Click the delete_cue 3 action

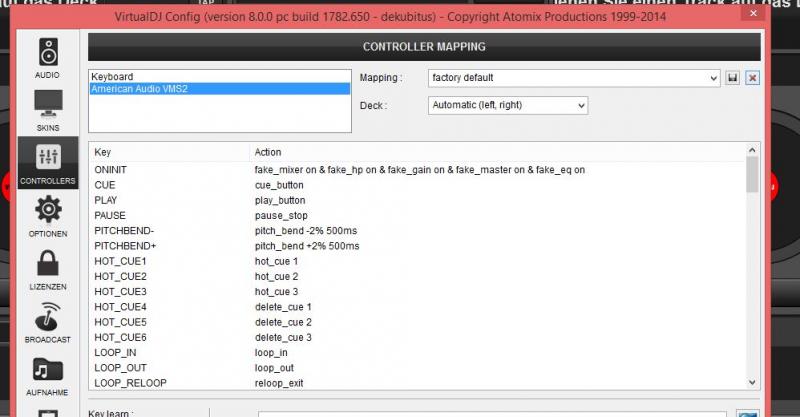tap(283, 337)
